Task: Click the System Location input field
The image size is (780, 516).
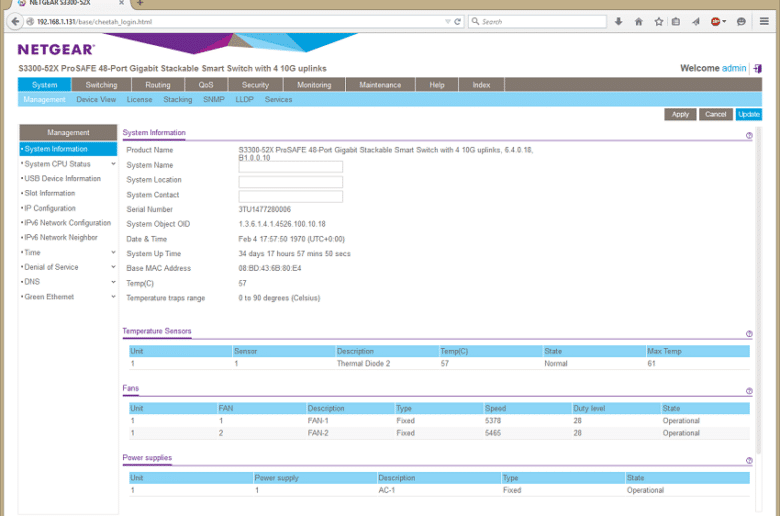Action: pyautogui.click(x=291, y=182)
